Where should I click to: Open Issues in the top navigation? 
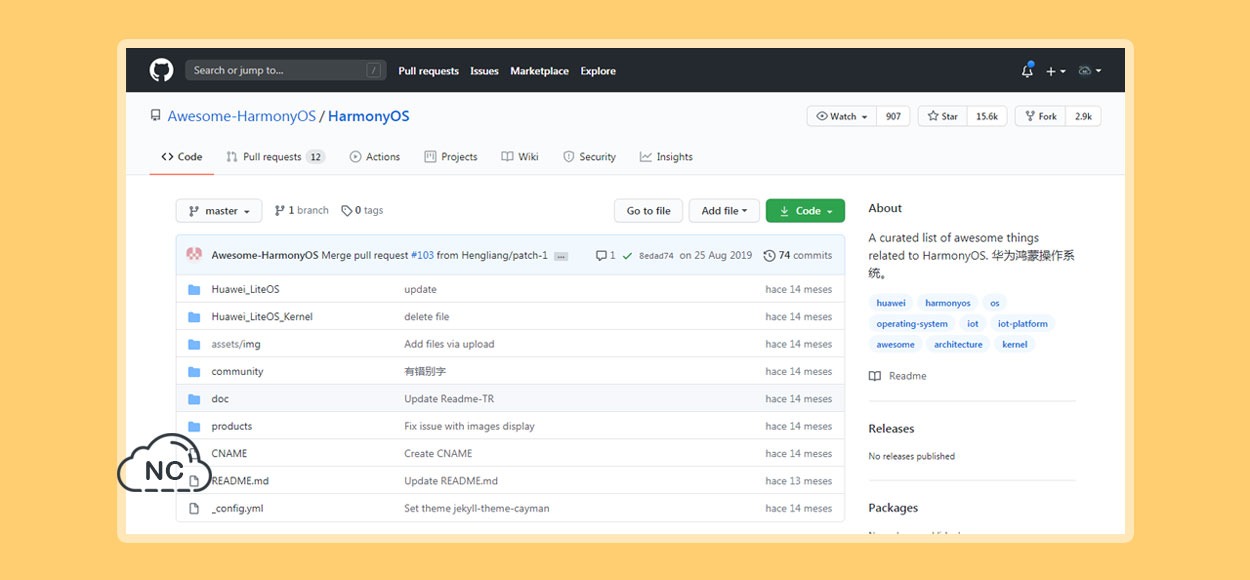point(484,71)
